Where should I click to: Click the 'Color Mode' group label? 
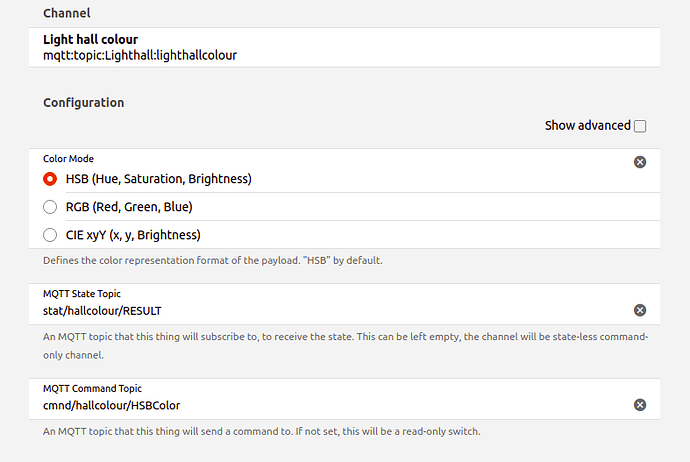[68, 159]
